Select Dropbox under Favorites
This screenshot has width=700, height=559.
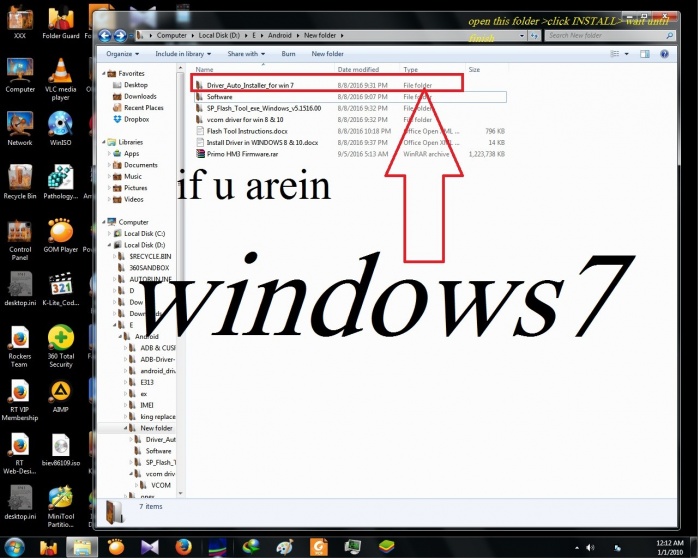[x=131, y=119]
